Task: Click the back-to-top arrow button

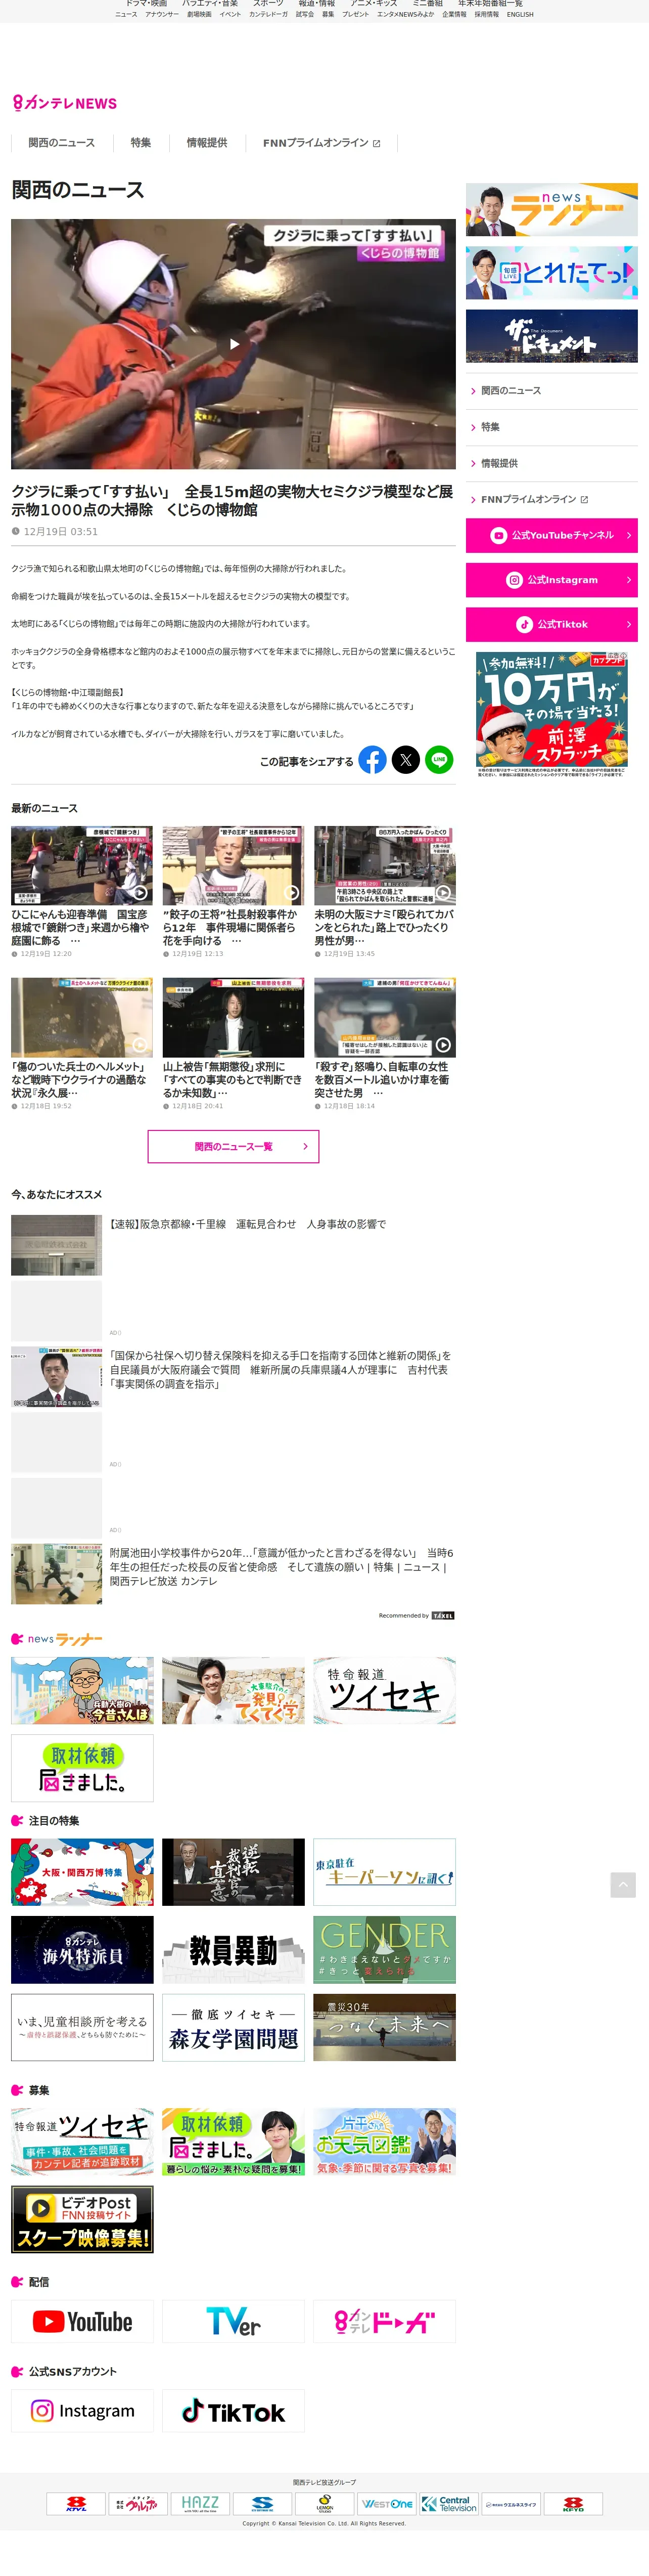Action: (623, 1885)
